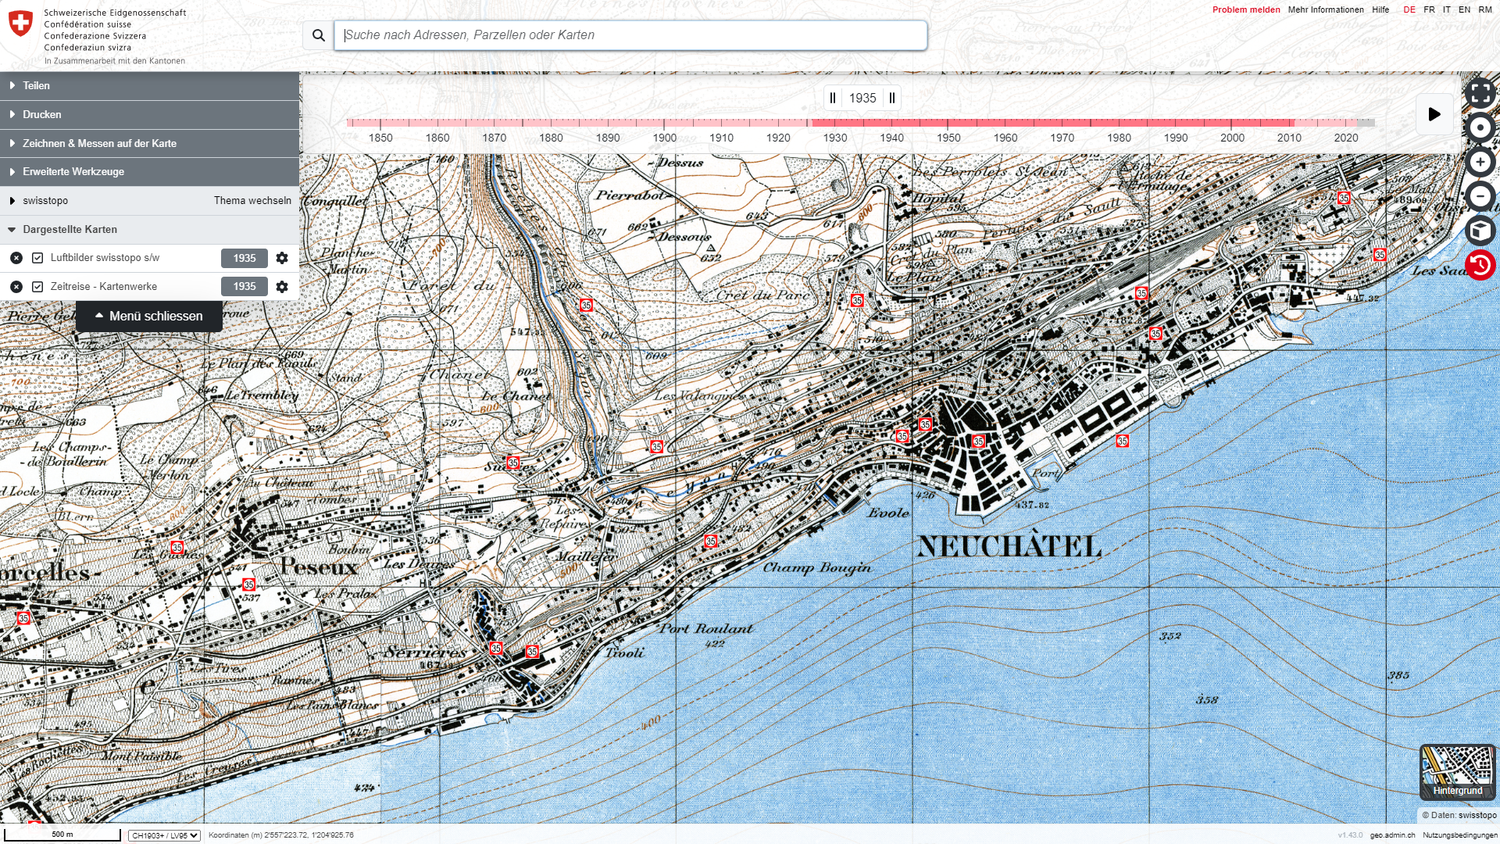Click the zoom out icon
Image resolution: width=1500 pixels, height=844 pixels.
point(1480,196)
